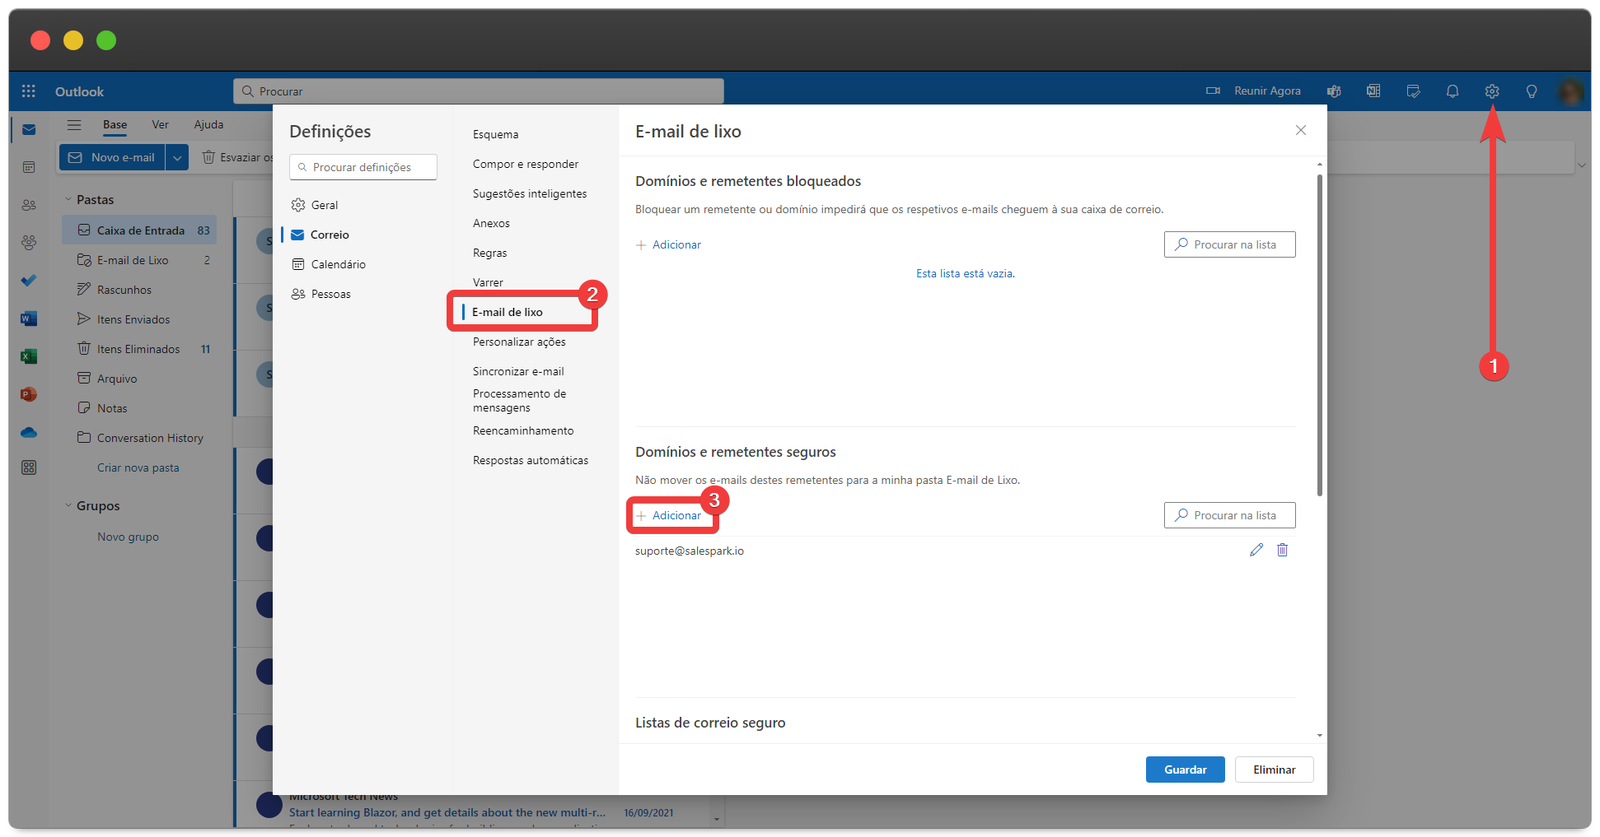Collapse the Grupos section
Screen dimensions: 1600x837
coord(68,506)
